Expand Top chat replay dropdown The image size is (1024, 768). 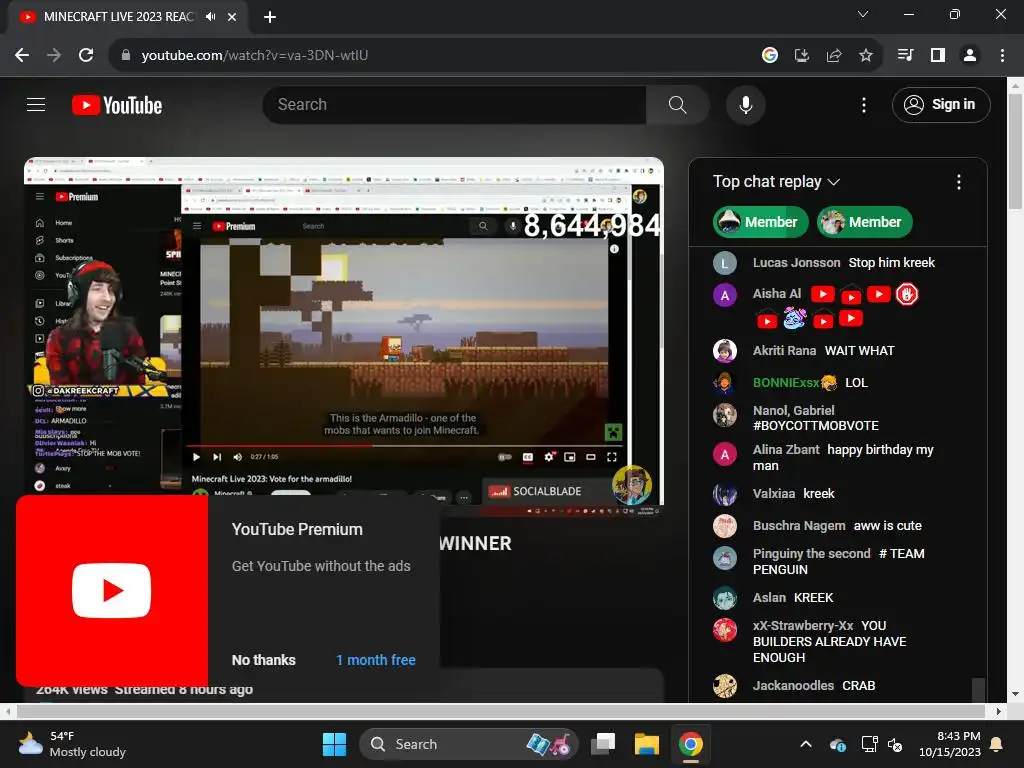coord(776,182)
